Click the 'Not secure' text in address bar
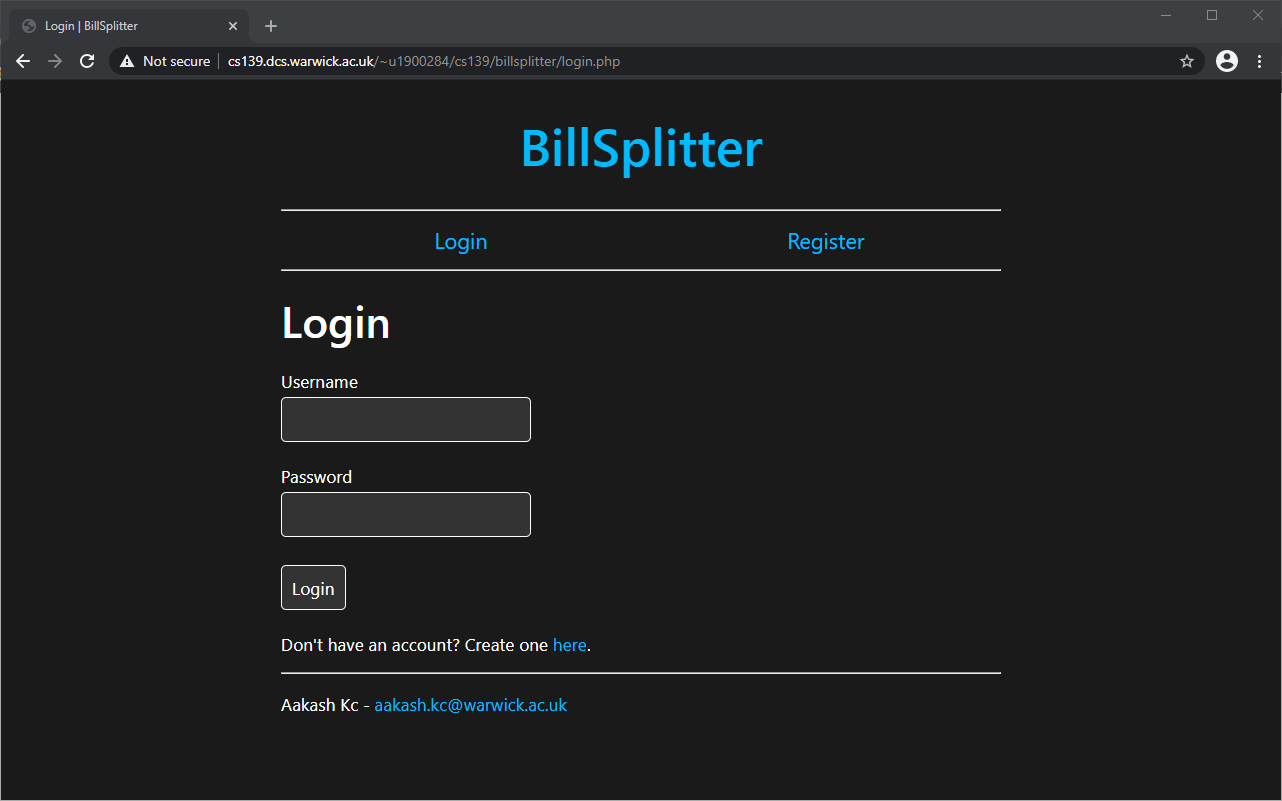This screenshot has width=1282, height=801. 176,61
